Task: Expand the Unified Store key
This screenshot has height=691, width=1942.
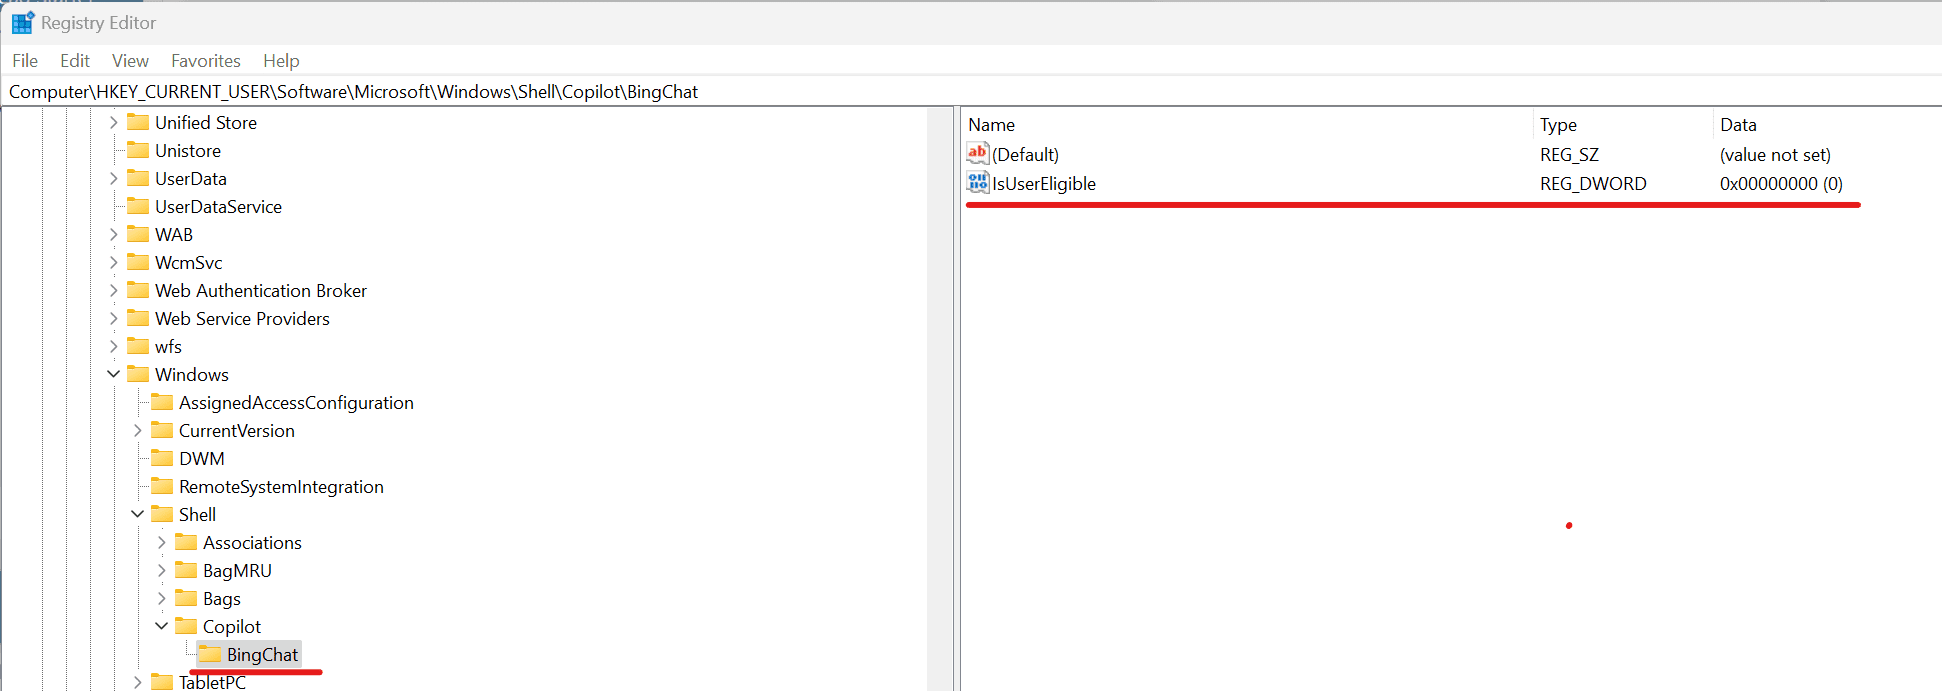Action: click(x=113, y=123)
